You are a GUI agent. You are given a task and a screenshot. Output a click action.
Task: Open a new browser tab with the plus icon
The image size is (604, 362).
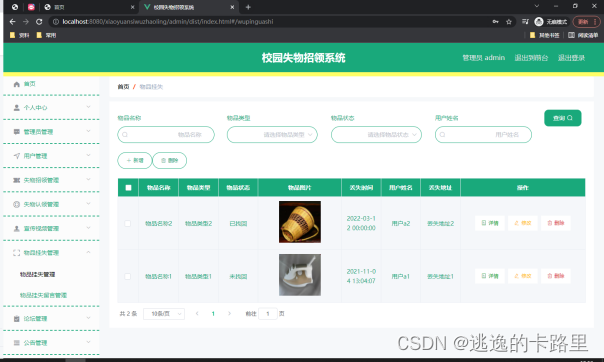click(x=248, y=7)
